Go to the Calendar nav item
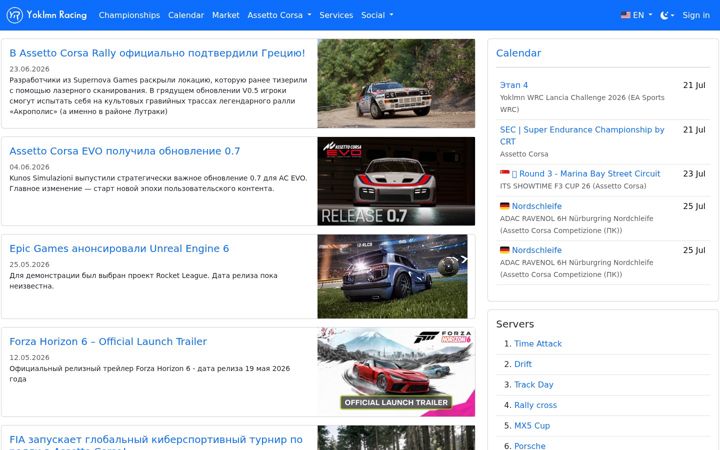The image size is (720, 450). [x=186, y=15]
